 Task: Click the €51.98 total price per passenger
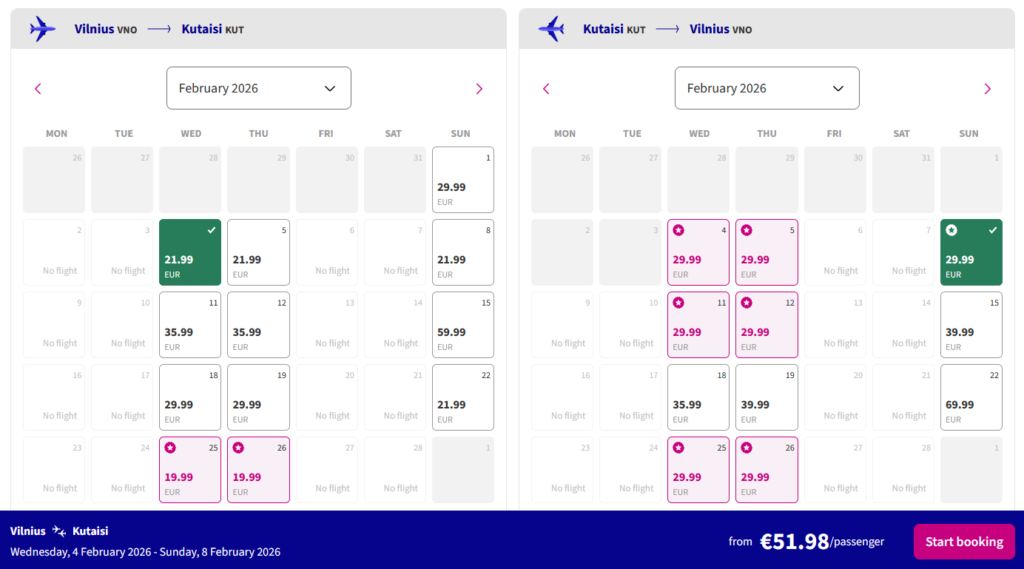pyautogui.click(x=795, y=542)
